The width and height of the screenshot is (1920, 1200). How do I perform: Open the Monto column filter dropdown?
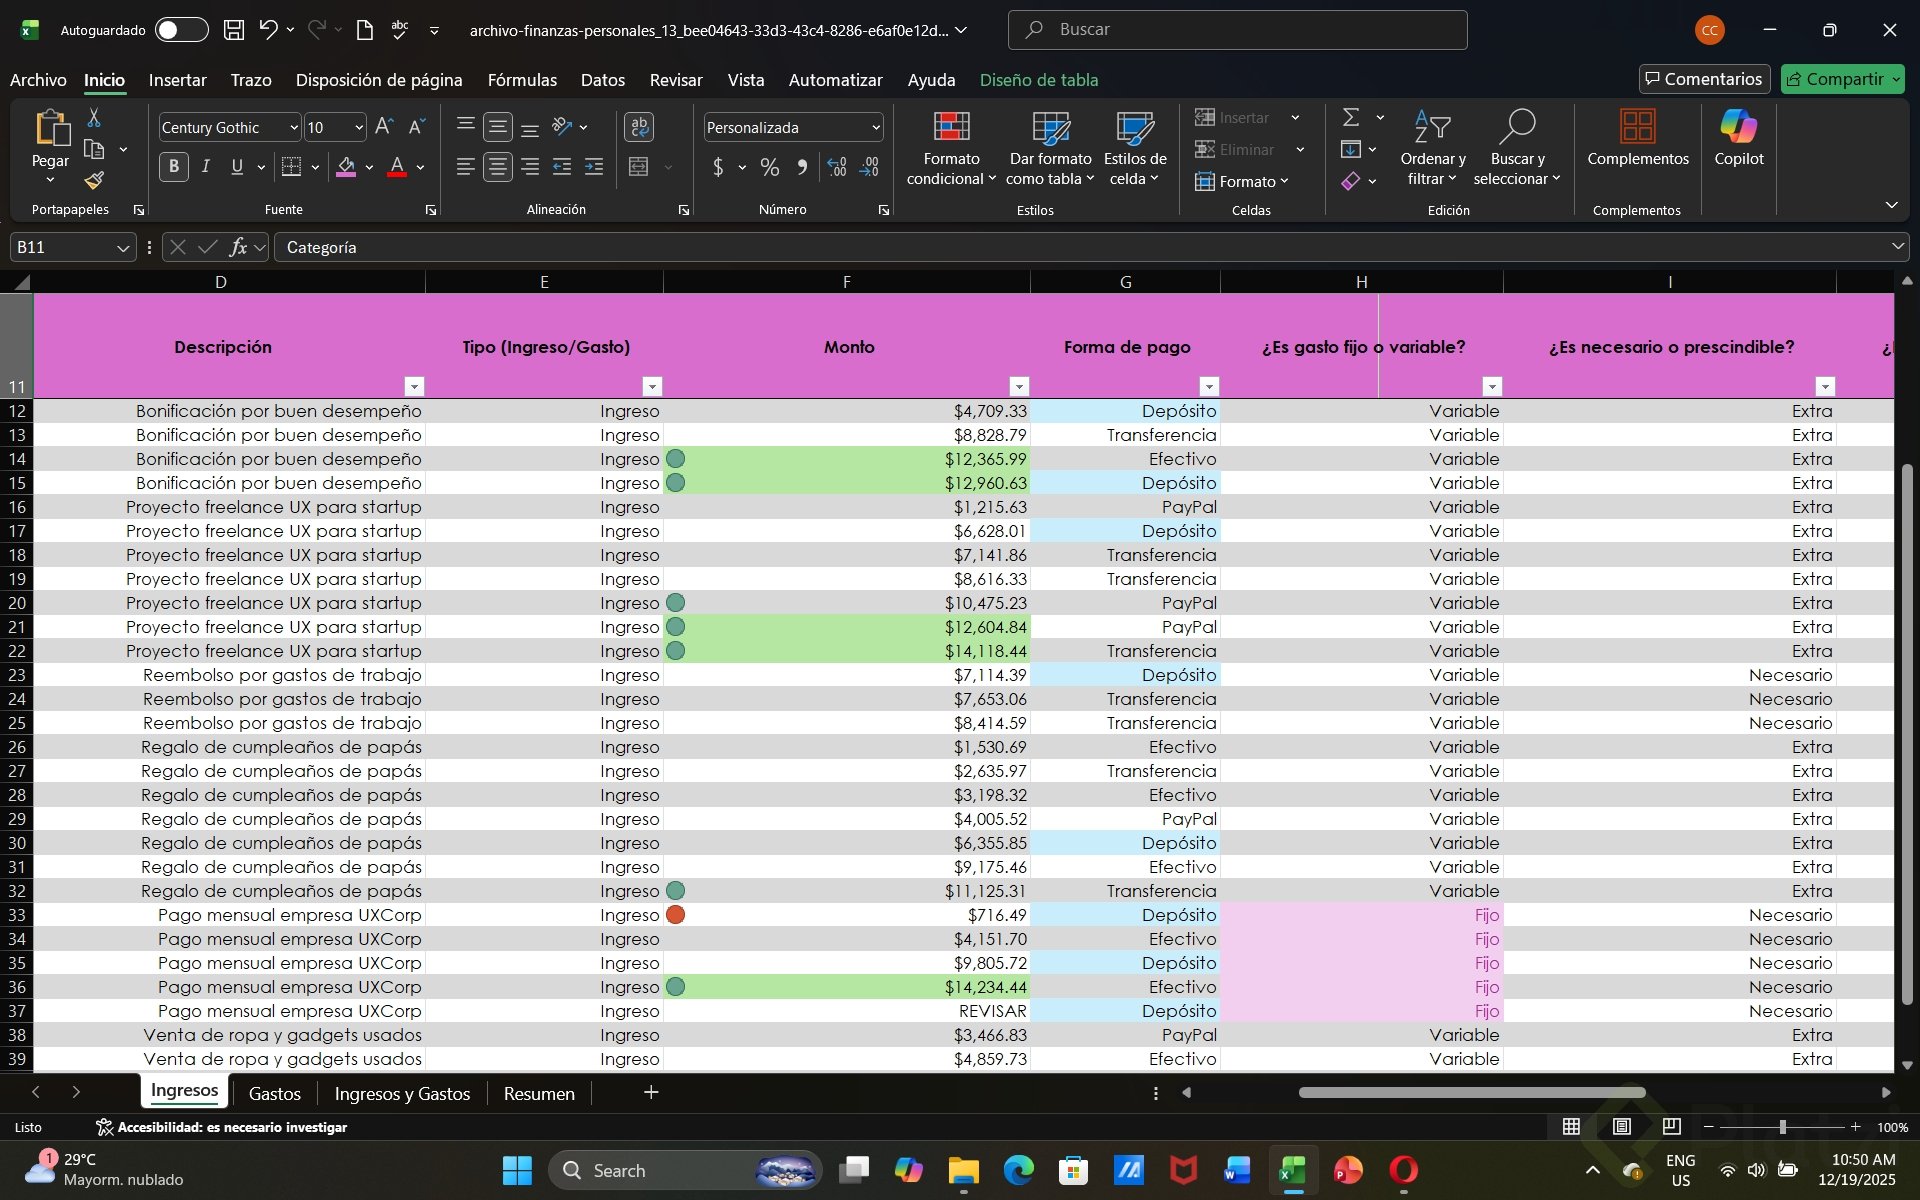1018,386
